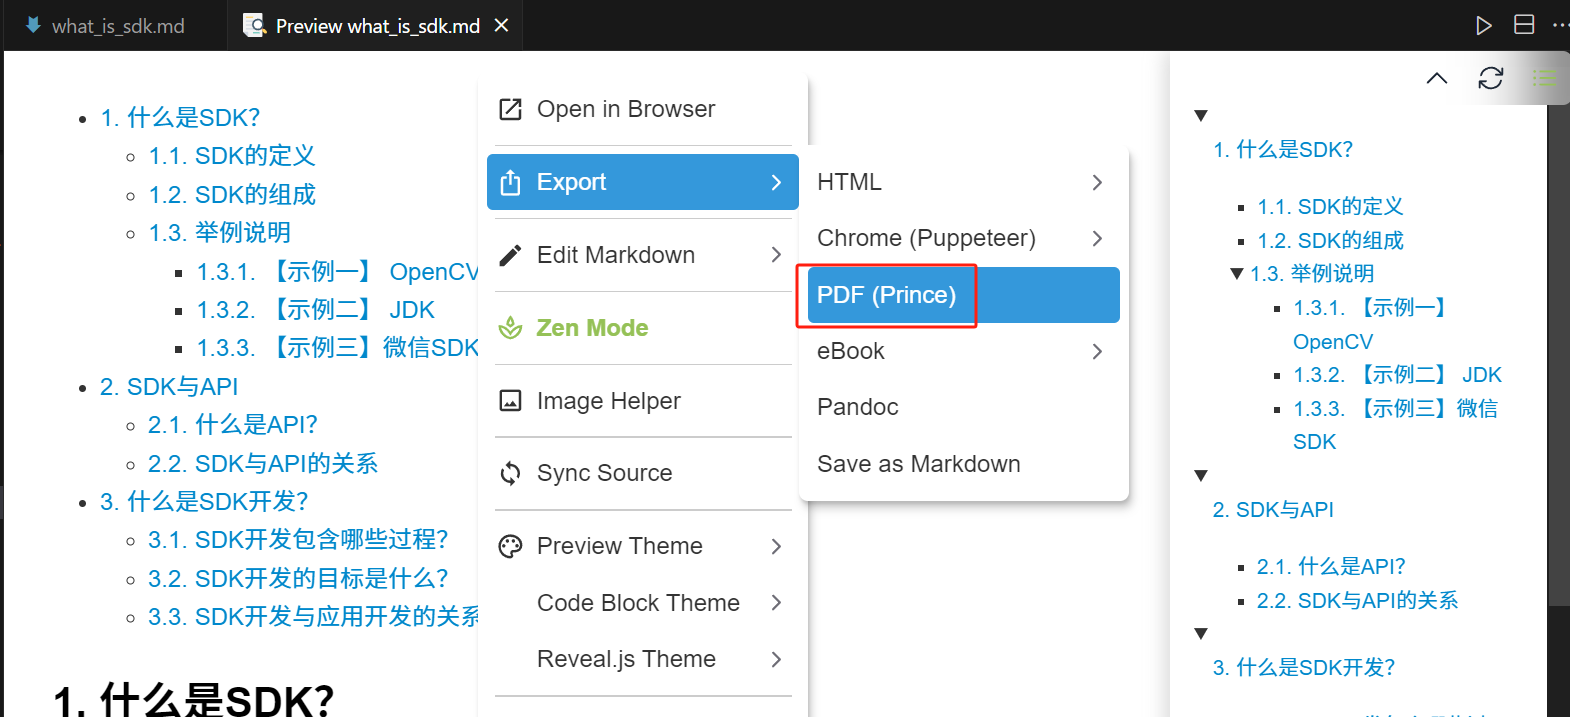Open the 2.2. SDK与API的关系 link in sidebar
1570x717 pixels.
pyautogui.click(x=1357, y=600)
